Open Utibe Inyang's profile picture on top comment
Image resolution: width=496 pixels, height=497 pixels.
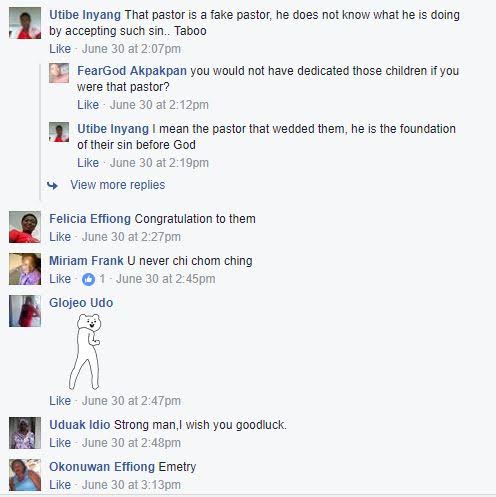pos(25,23)
